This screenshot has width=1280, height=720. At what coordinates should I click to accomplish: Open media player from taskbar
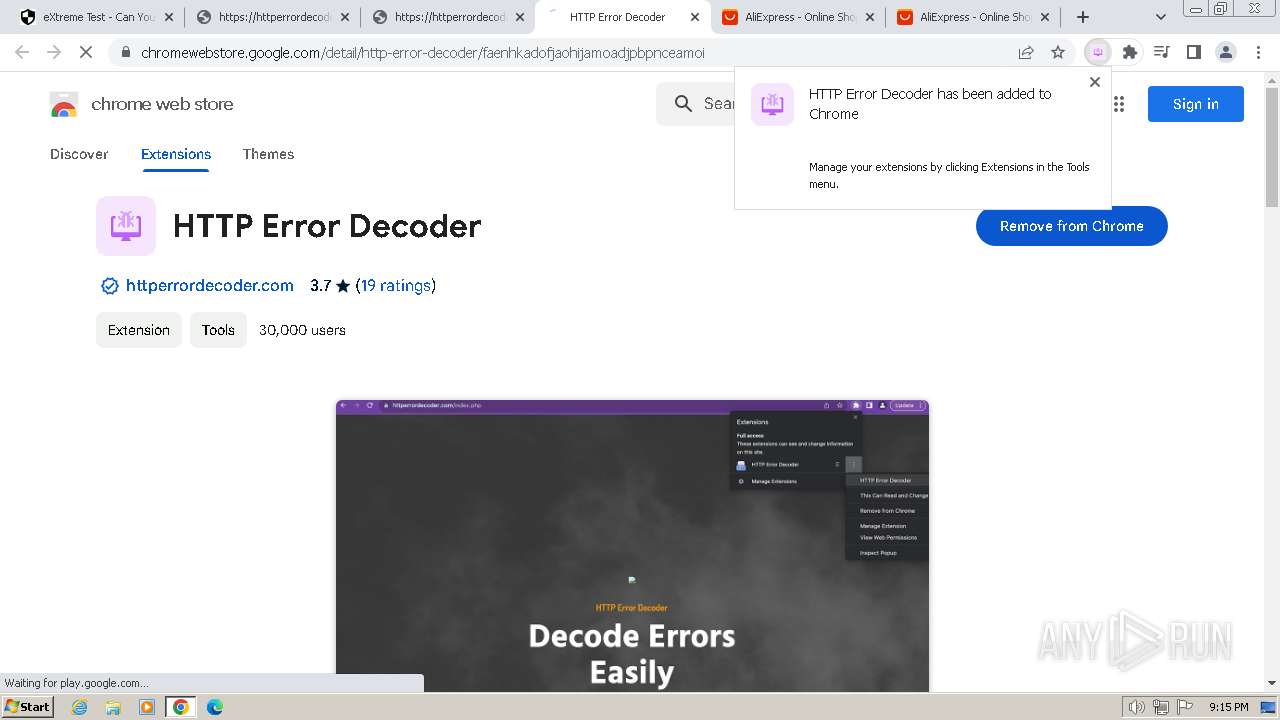pyautogui.click(x=147, y=707)
